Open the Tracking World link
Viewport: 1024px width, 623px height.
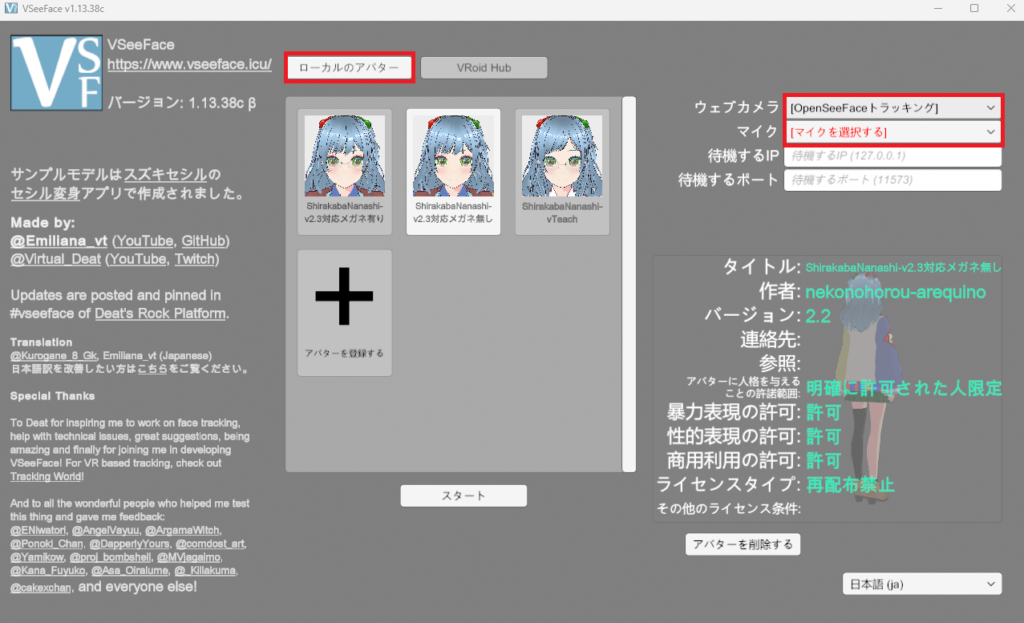[x=46, y=477]
